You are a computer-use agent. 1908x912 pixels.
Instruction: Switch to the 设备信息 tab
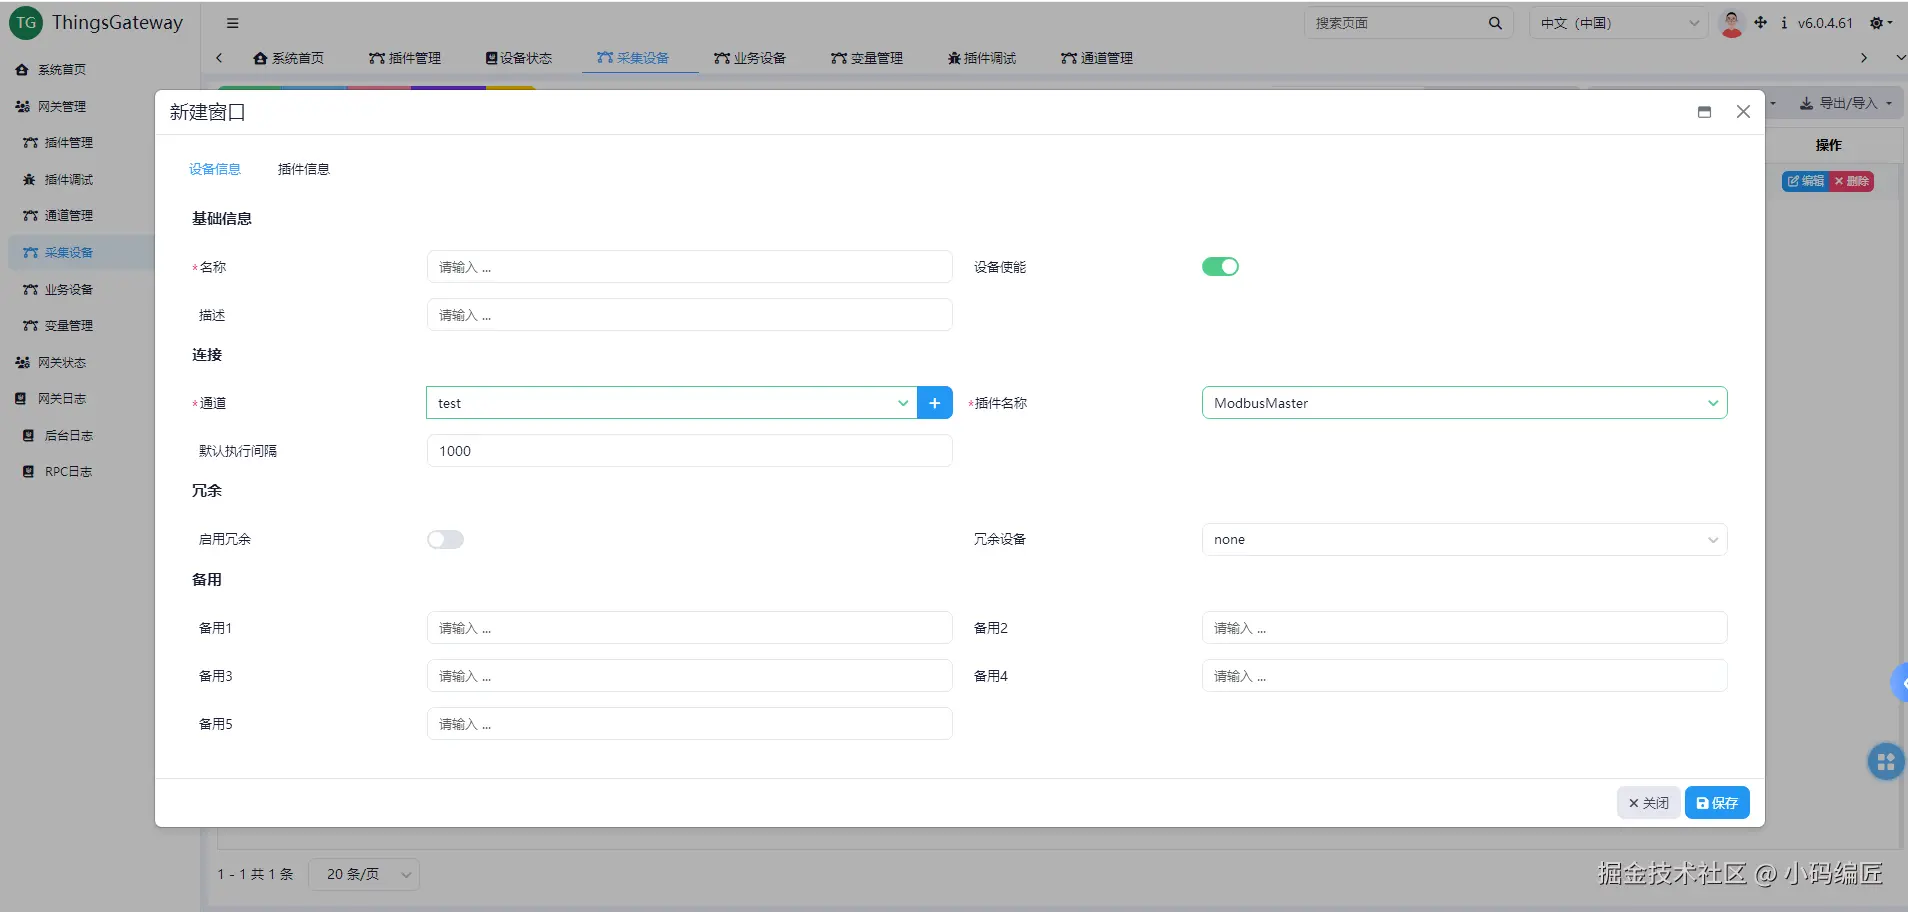215,169
